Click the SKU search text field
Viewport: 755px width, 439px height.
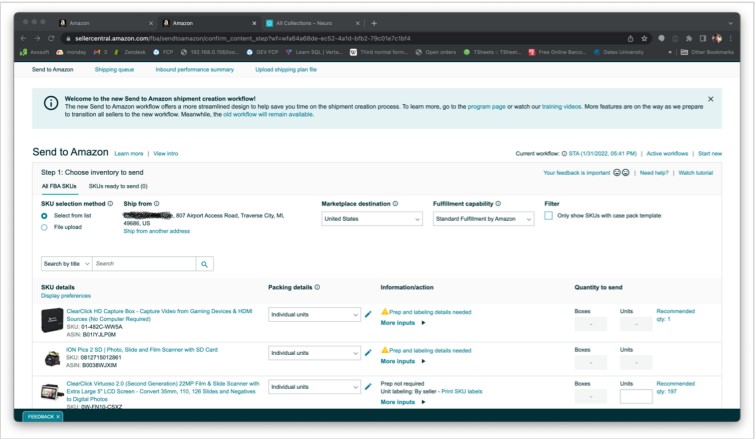coord(144,264)
